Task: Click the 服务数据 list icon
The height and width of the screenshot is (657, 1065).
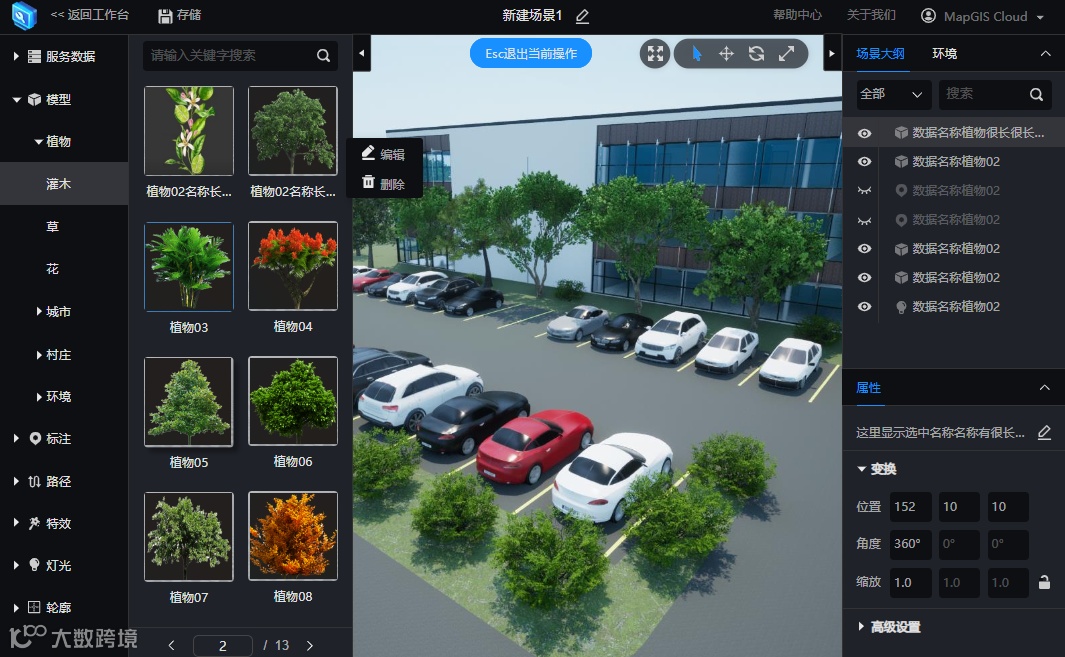Action: click(34, 56)
